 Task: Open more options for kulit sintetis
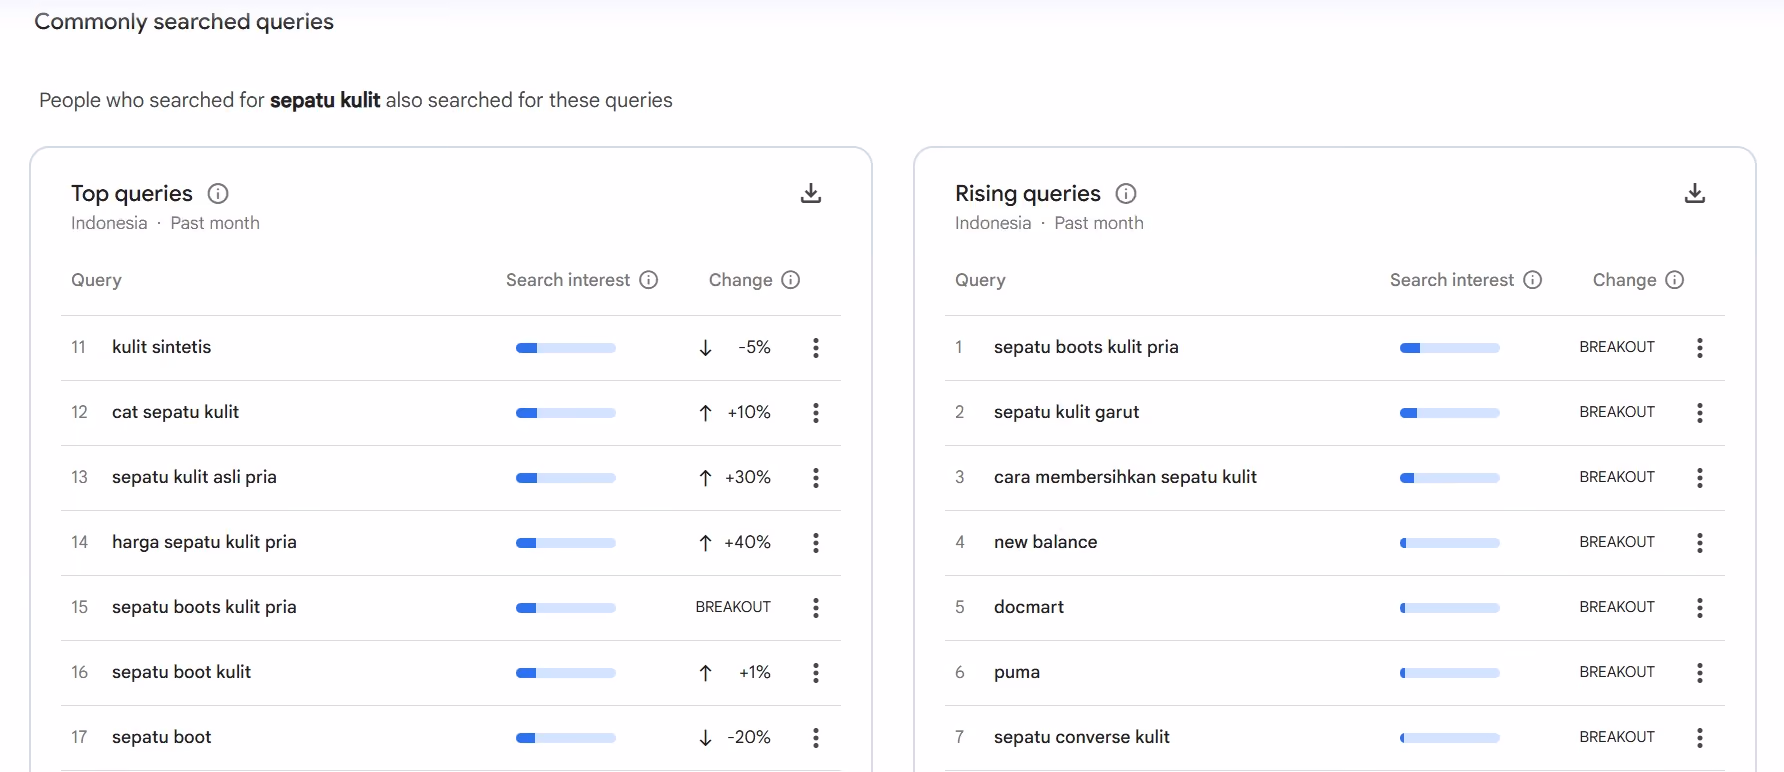(x=816, y=348)
